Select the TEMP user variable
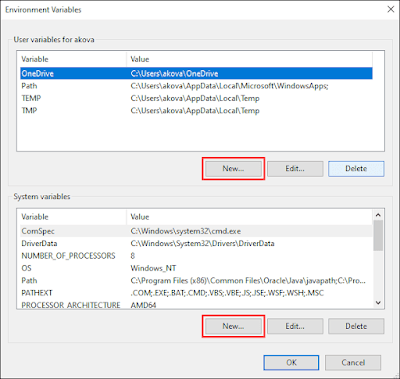This screenshot has height=379, width=400. pyautogui.click(x=196, y=98)
